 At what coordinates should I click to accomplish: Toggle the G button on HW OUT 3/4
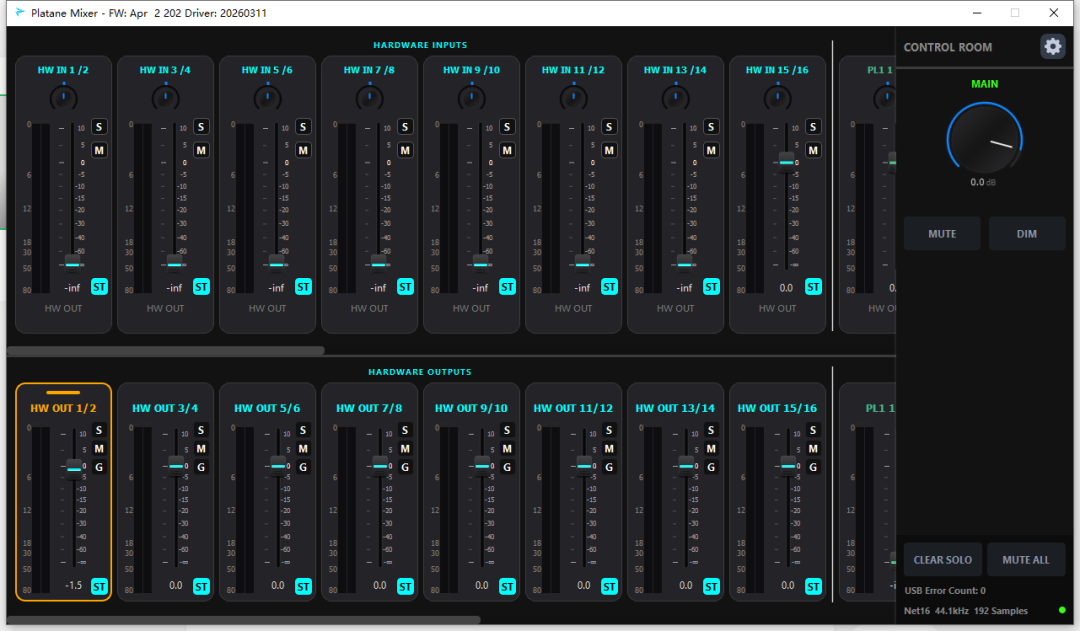click(201, 467)
